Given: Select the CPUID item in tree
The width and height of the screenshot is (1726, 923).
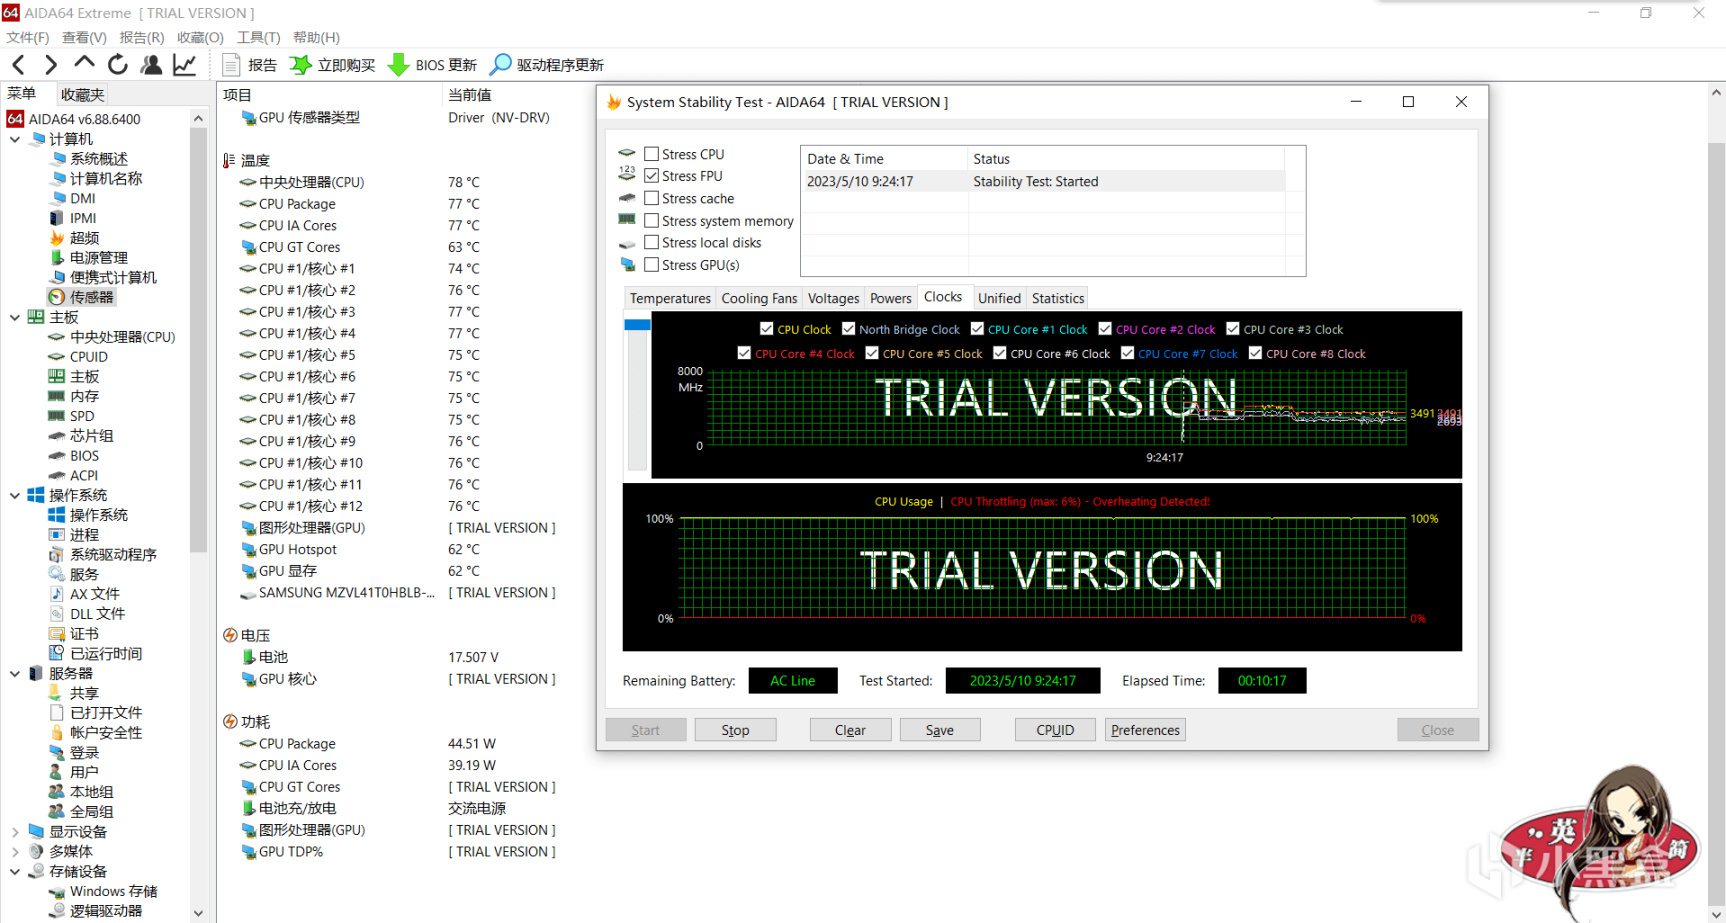Looking at the screenshot, I should pyautogui.click(x=88, y=357).
